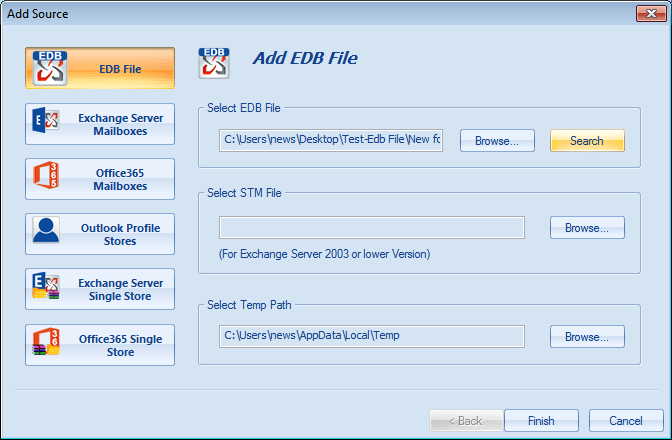Click the 'Select EDB File' group label
Viewport: 672px width, 440px height.
click(x=243, y=108)
